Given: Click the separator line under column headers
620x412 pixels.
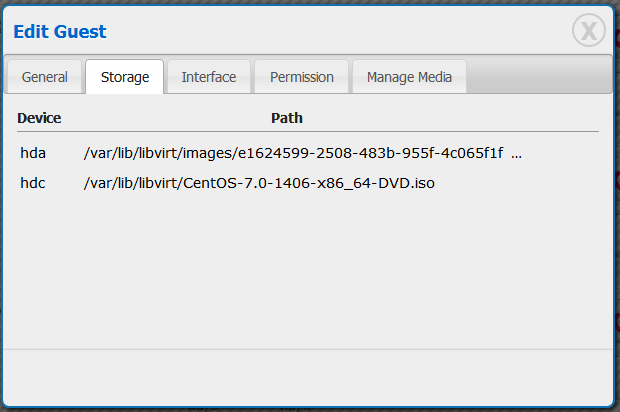Looking at the screenshot, I should (300, 132).
